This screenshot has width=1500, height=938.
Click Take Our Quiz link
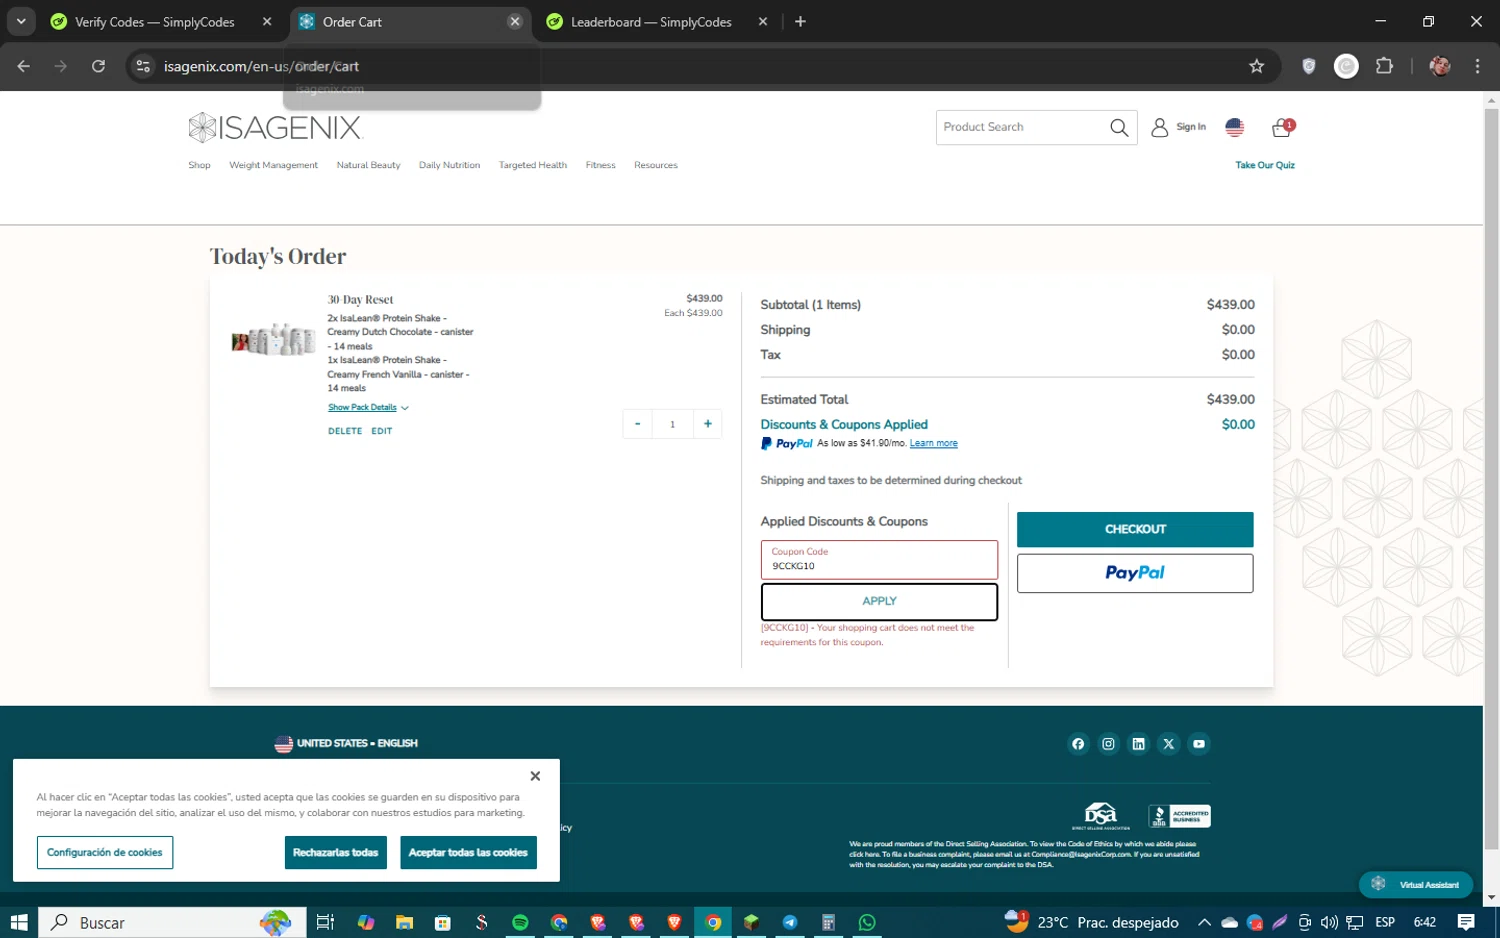click(x=1265, y=165)
